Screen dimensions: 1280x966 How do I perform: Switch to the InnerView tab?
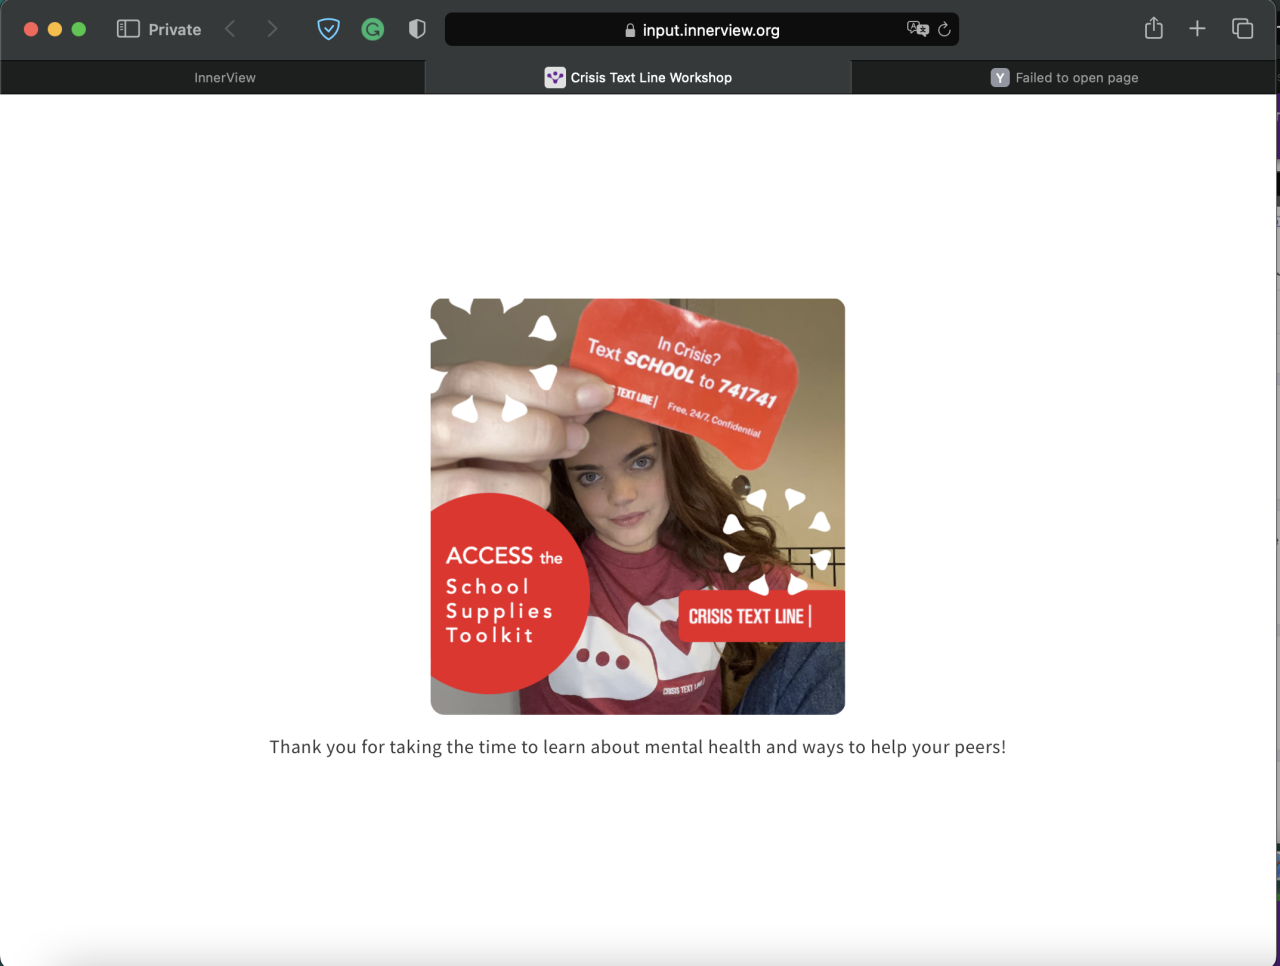(213, 77)
